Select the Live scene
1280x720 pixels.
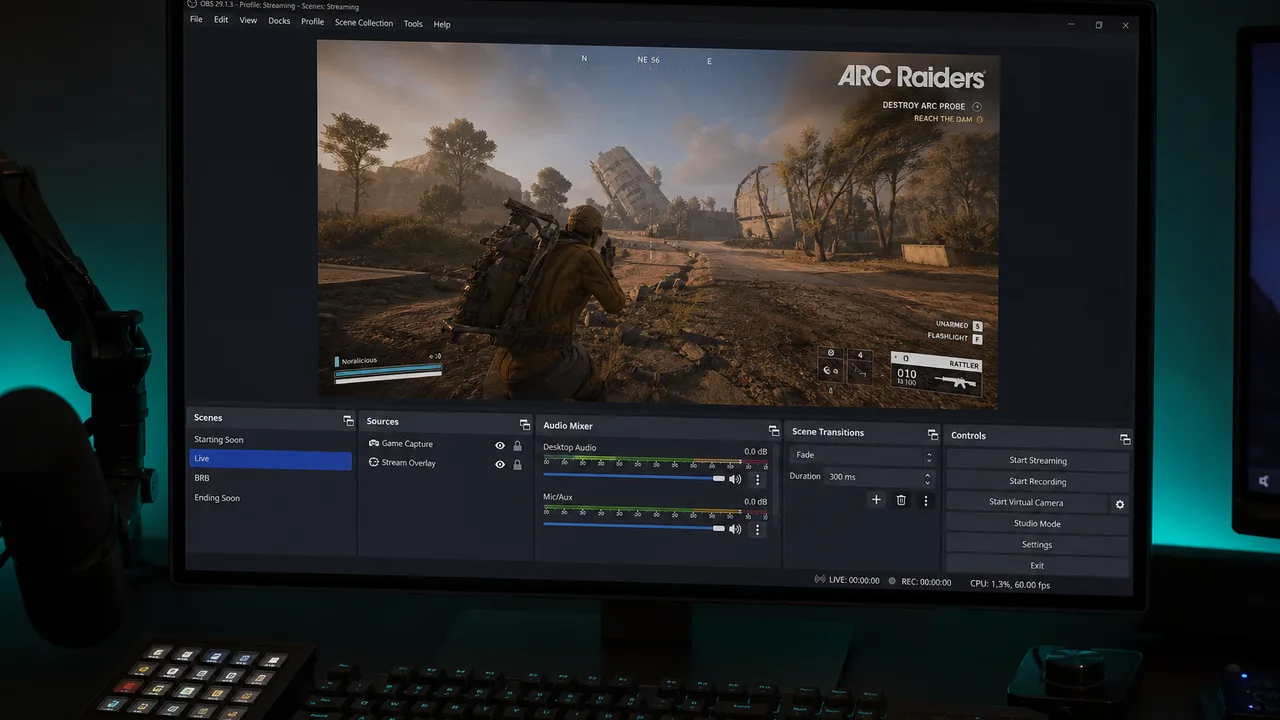[x=271, y=460]
